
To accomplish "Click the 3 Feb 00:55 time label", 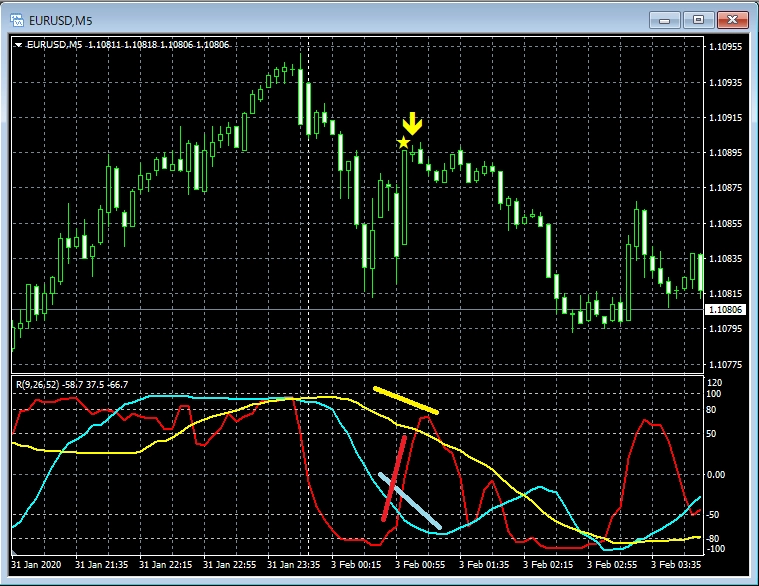I will click(420, 565).
